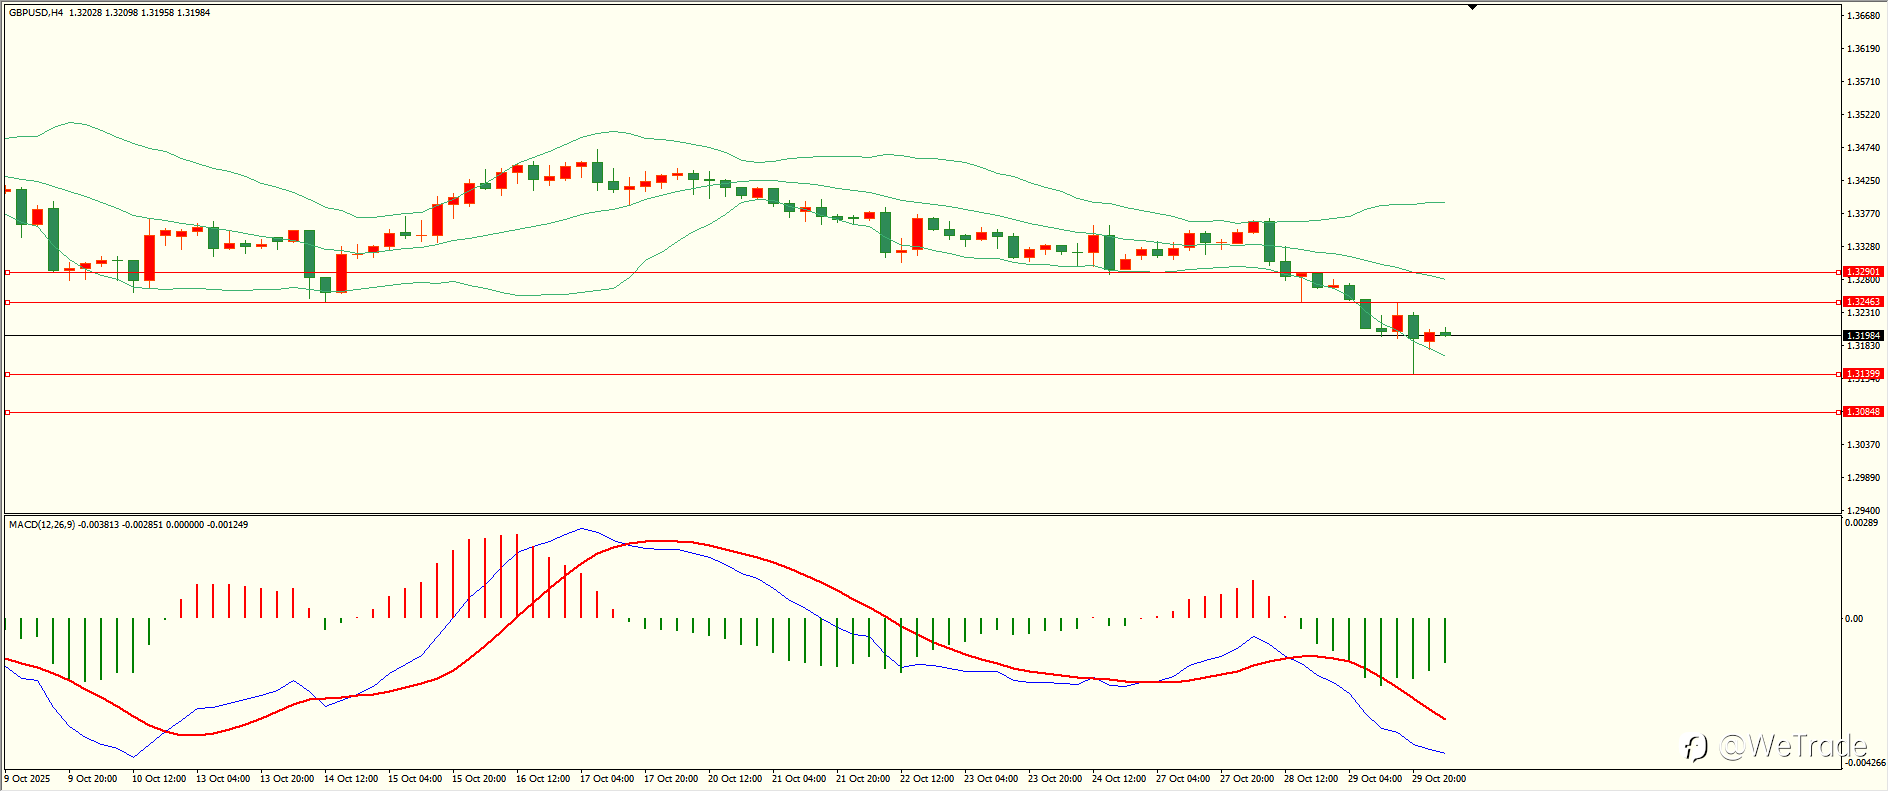The width and height of the screenshot is (1889, 792).
Task: Click the "29 Oct 04:00" time axis label
Action: (1375, 779)
